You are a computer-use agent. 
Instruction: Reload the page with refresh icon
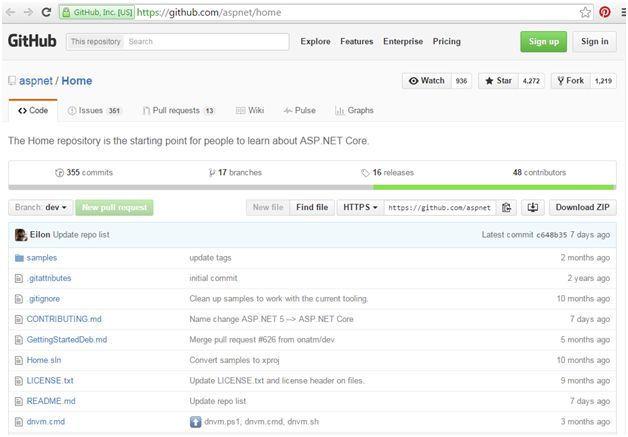[46, 12]
